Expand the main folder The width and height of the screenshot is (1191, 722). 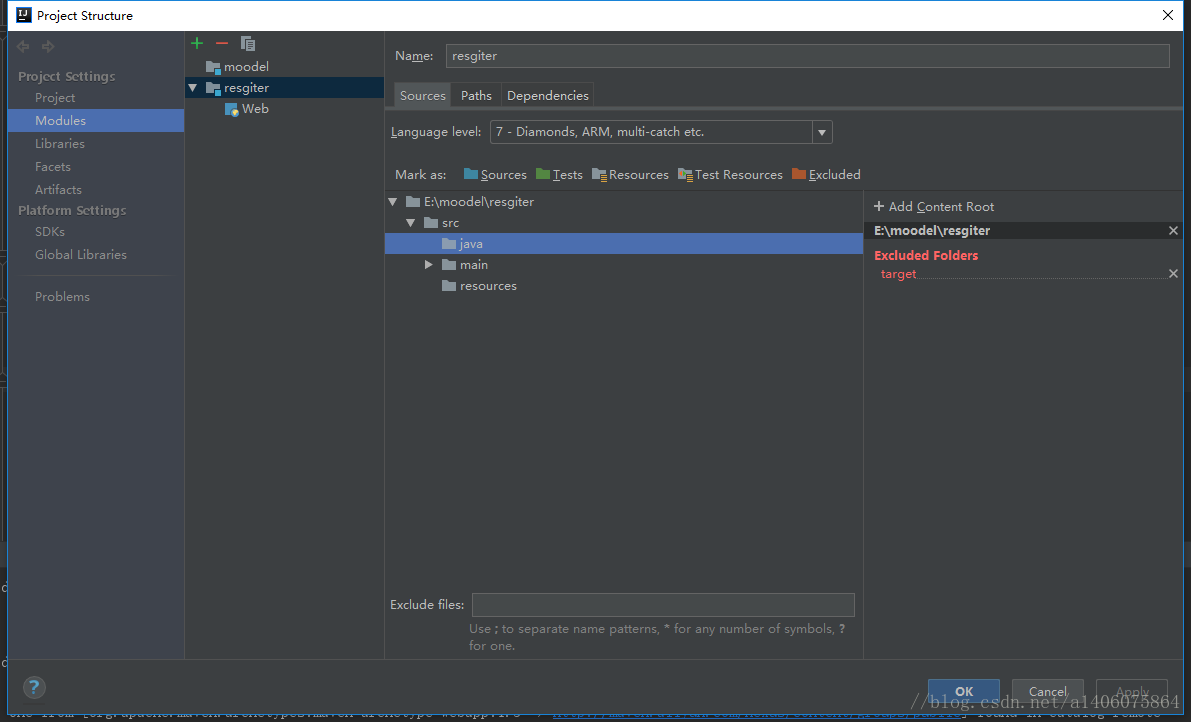click(x=428, y=265)
